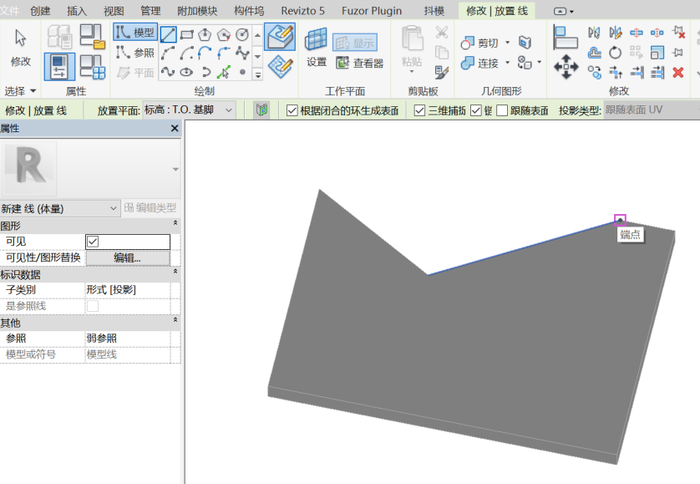700x484 pixels.
Task: Toggle the 可见 checkbox in properties
Action: click(93, 242)
